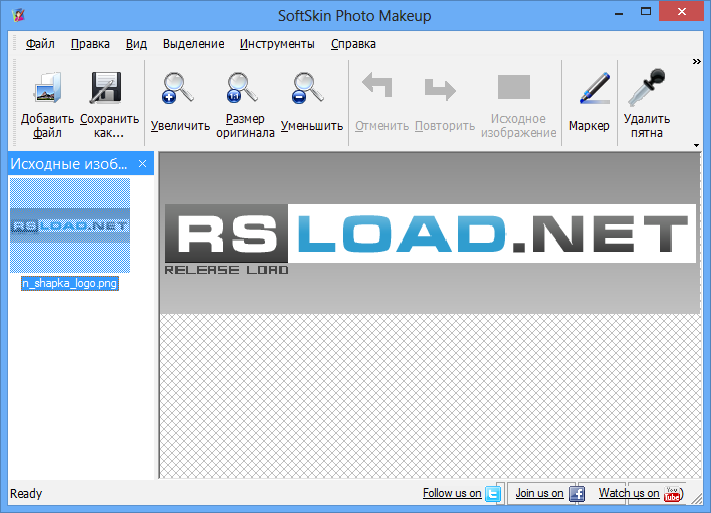Click the SoftSkin app icon in title bar
711x513 pixels.
click(18, 15)
